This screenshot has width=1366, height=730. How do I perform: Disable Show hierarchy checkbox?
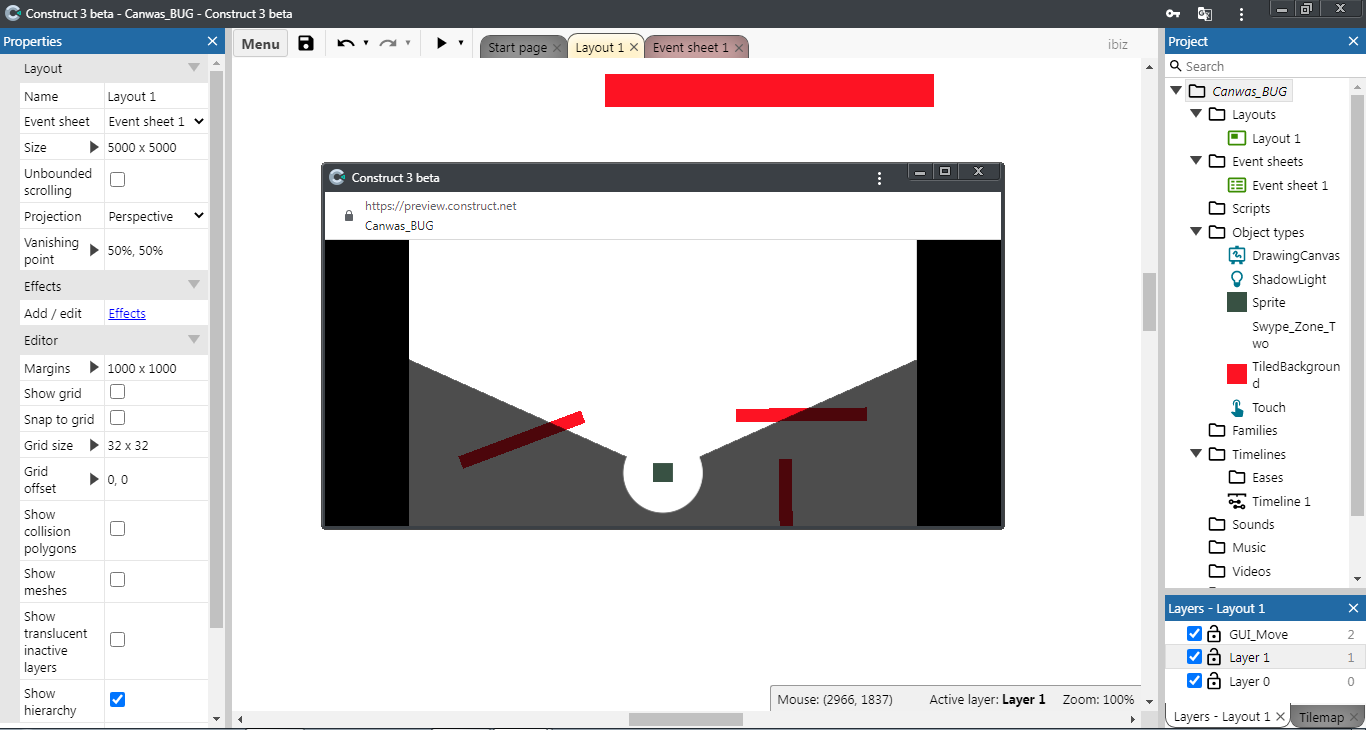(x=117, y=699)
